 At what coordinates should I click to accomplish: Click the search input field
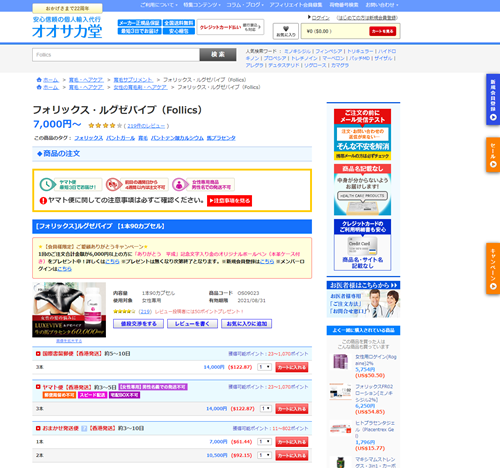tap(116, 55)
